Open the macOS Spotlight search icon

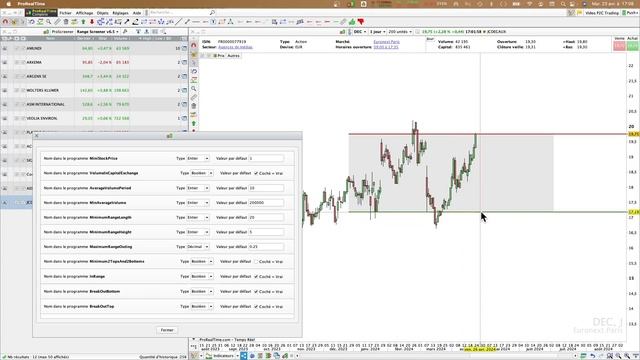pos(563,4)
